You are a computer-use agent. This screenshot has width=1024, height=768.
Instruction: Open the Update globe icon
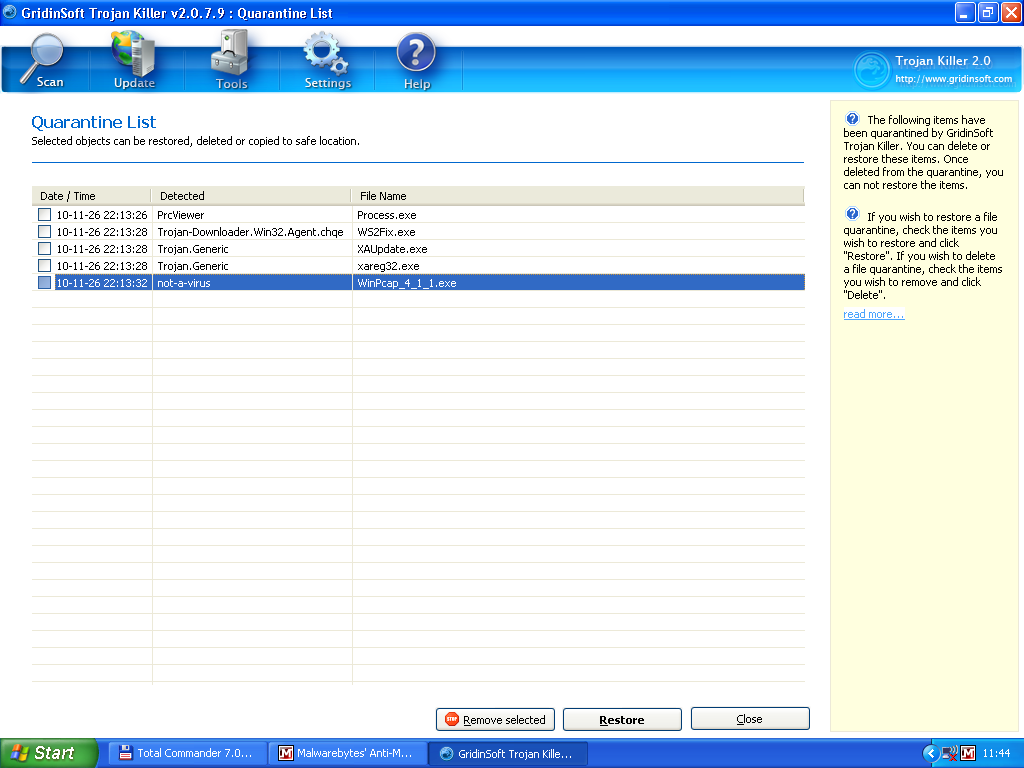click(x=134, y=60)
